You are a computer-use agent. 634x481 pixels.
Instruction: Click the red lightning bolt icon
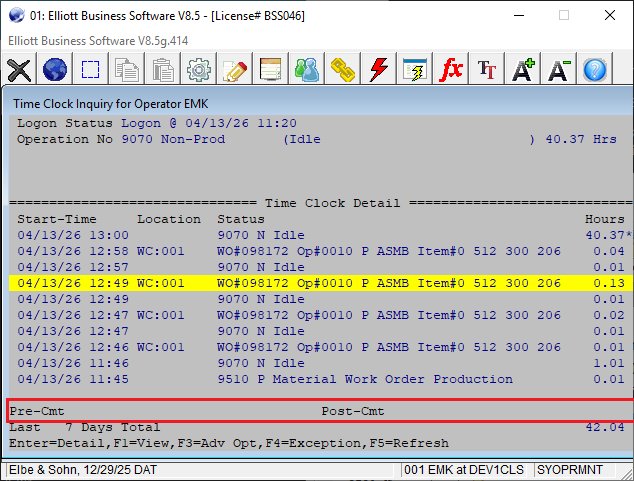click(379, 70)
